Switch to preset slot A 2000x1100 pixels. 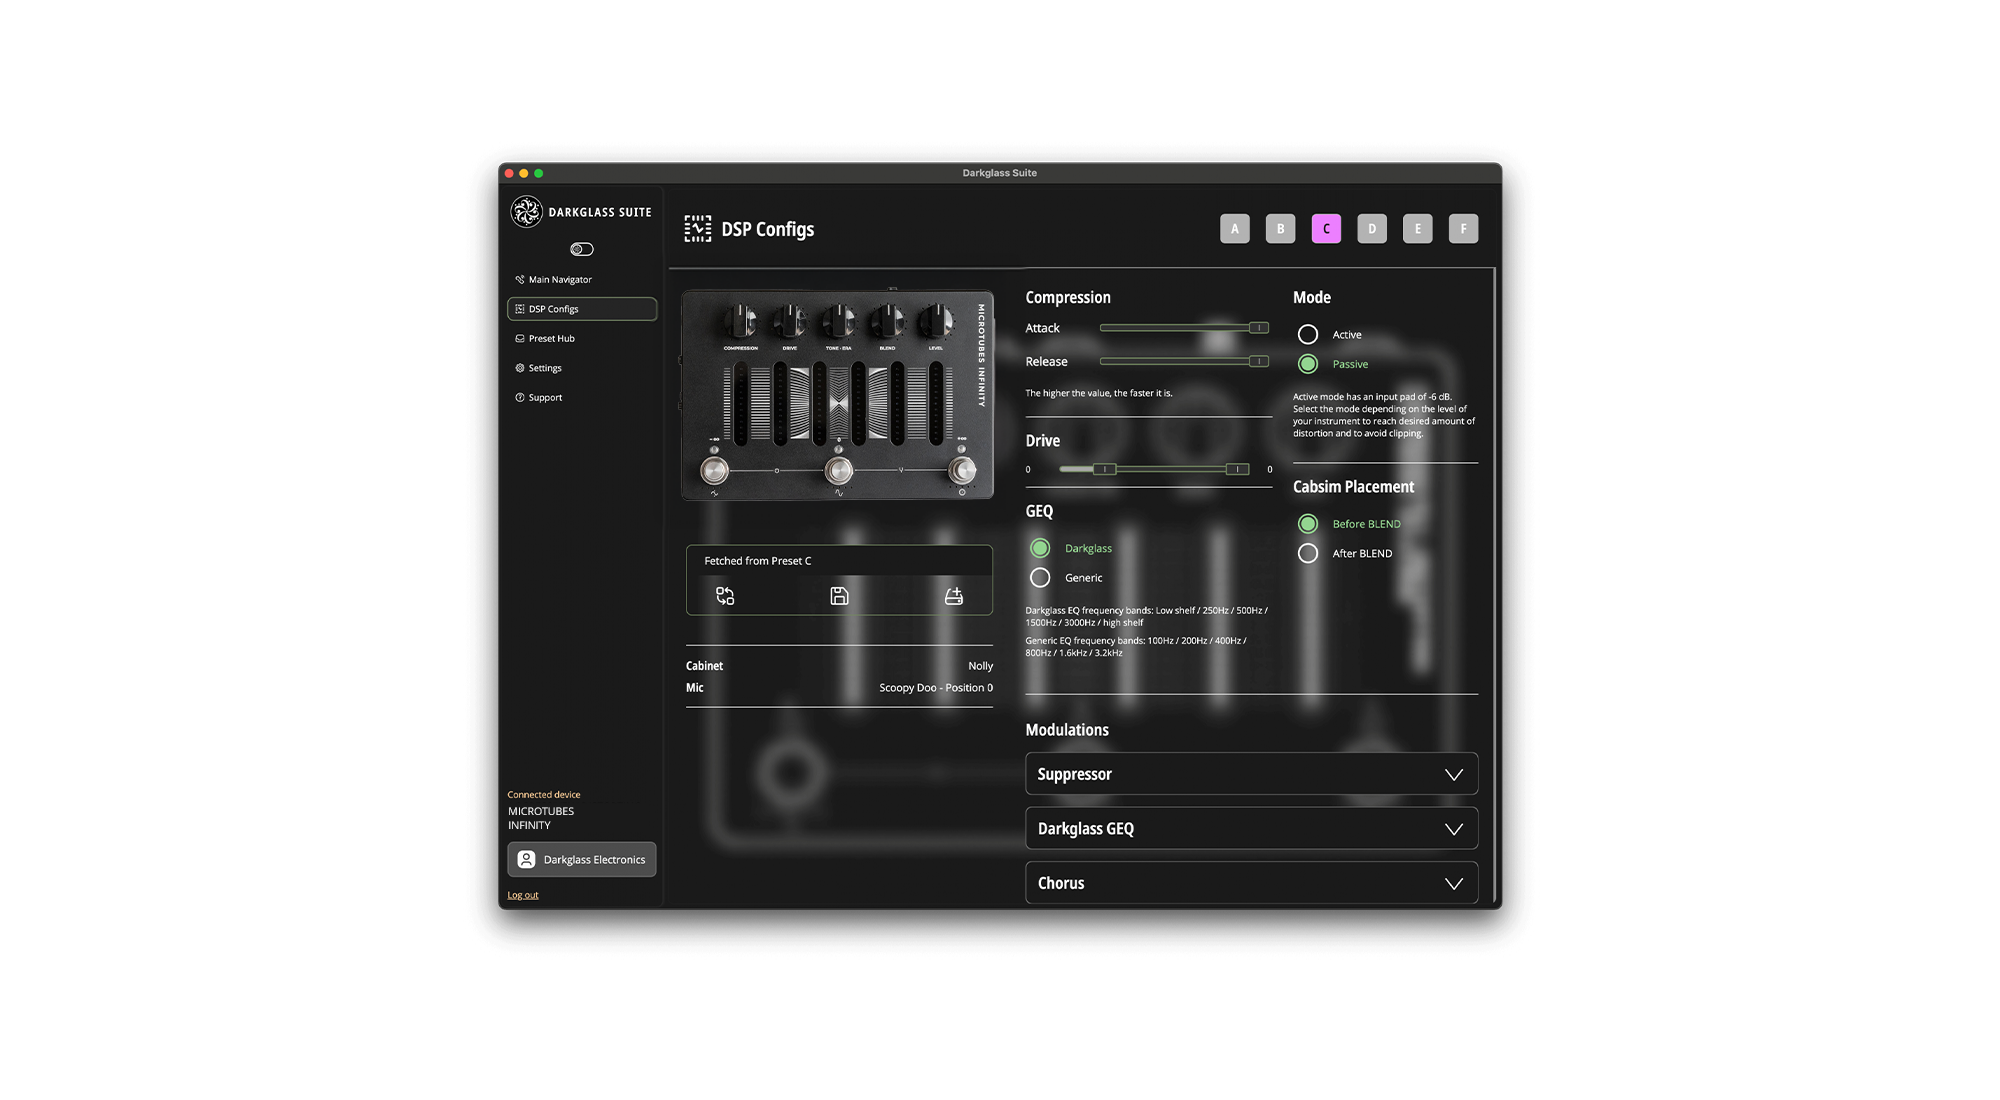[x=1235, y=228]
